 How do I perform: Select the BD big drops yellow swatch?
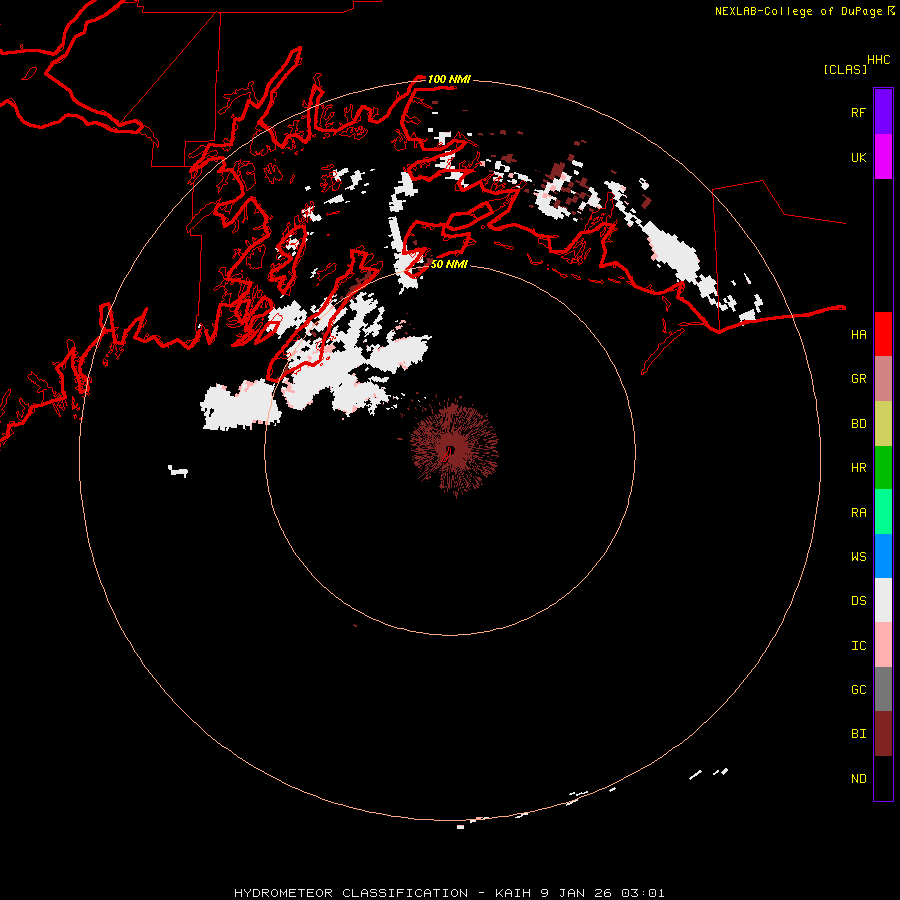click(x=883, y=424)
